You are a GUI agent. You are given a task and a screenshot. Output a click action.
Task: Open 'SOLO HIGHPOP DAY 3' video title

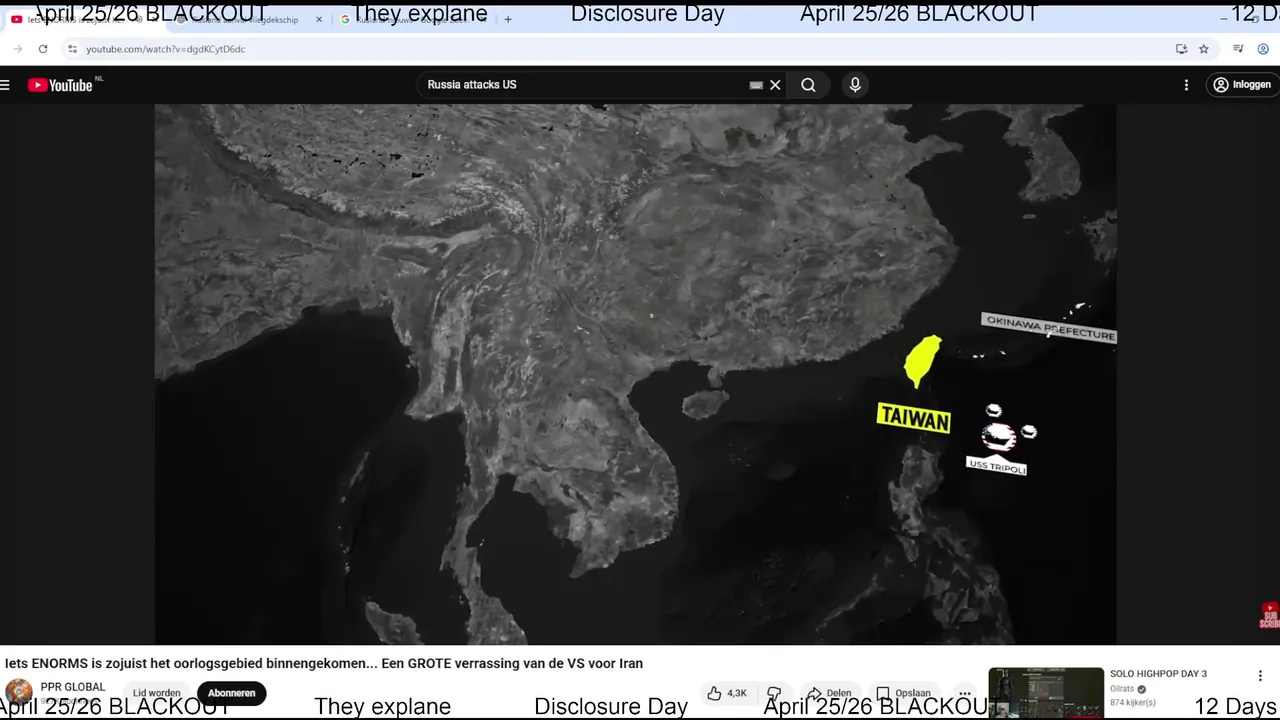pos(1158,674)
